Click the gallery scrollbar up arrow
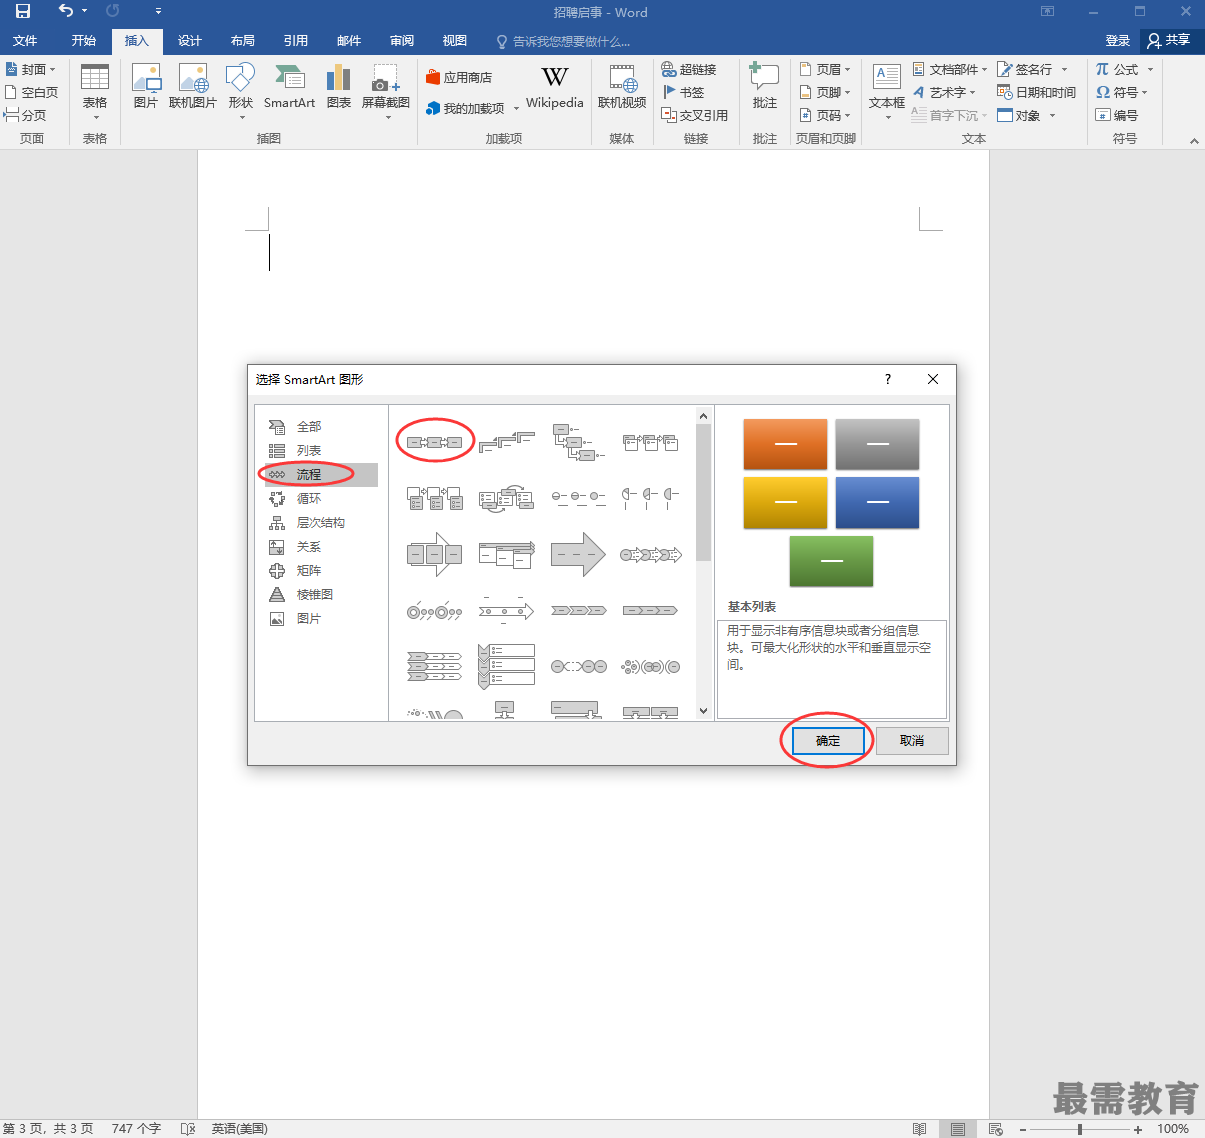This screenshot has height=1138, width=1205. click(703, 416)
